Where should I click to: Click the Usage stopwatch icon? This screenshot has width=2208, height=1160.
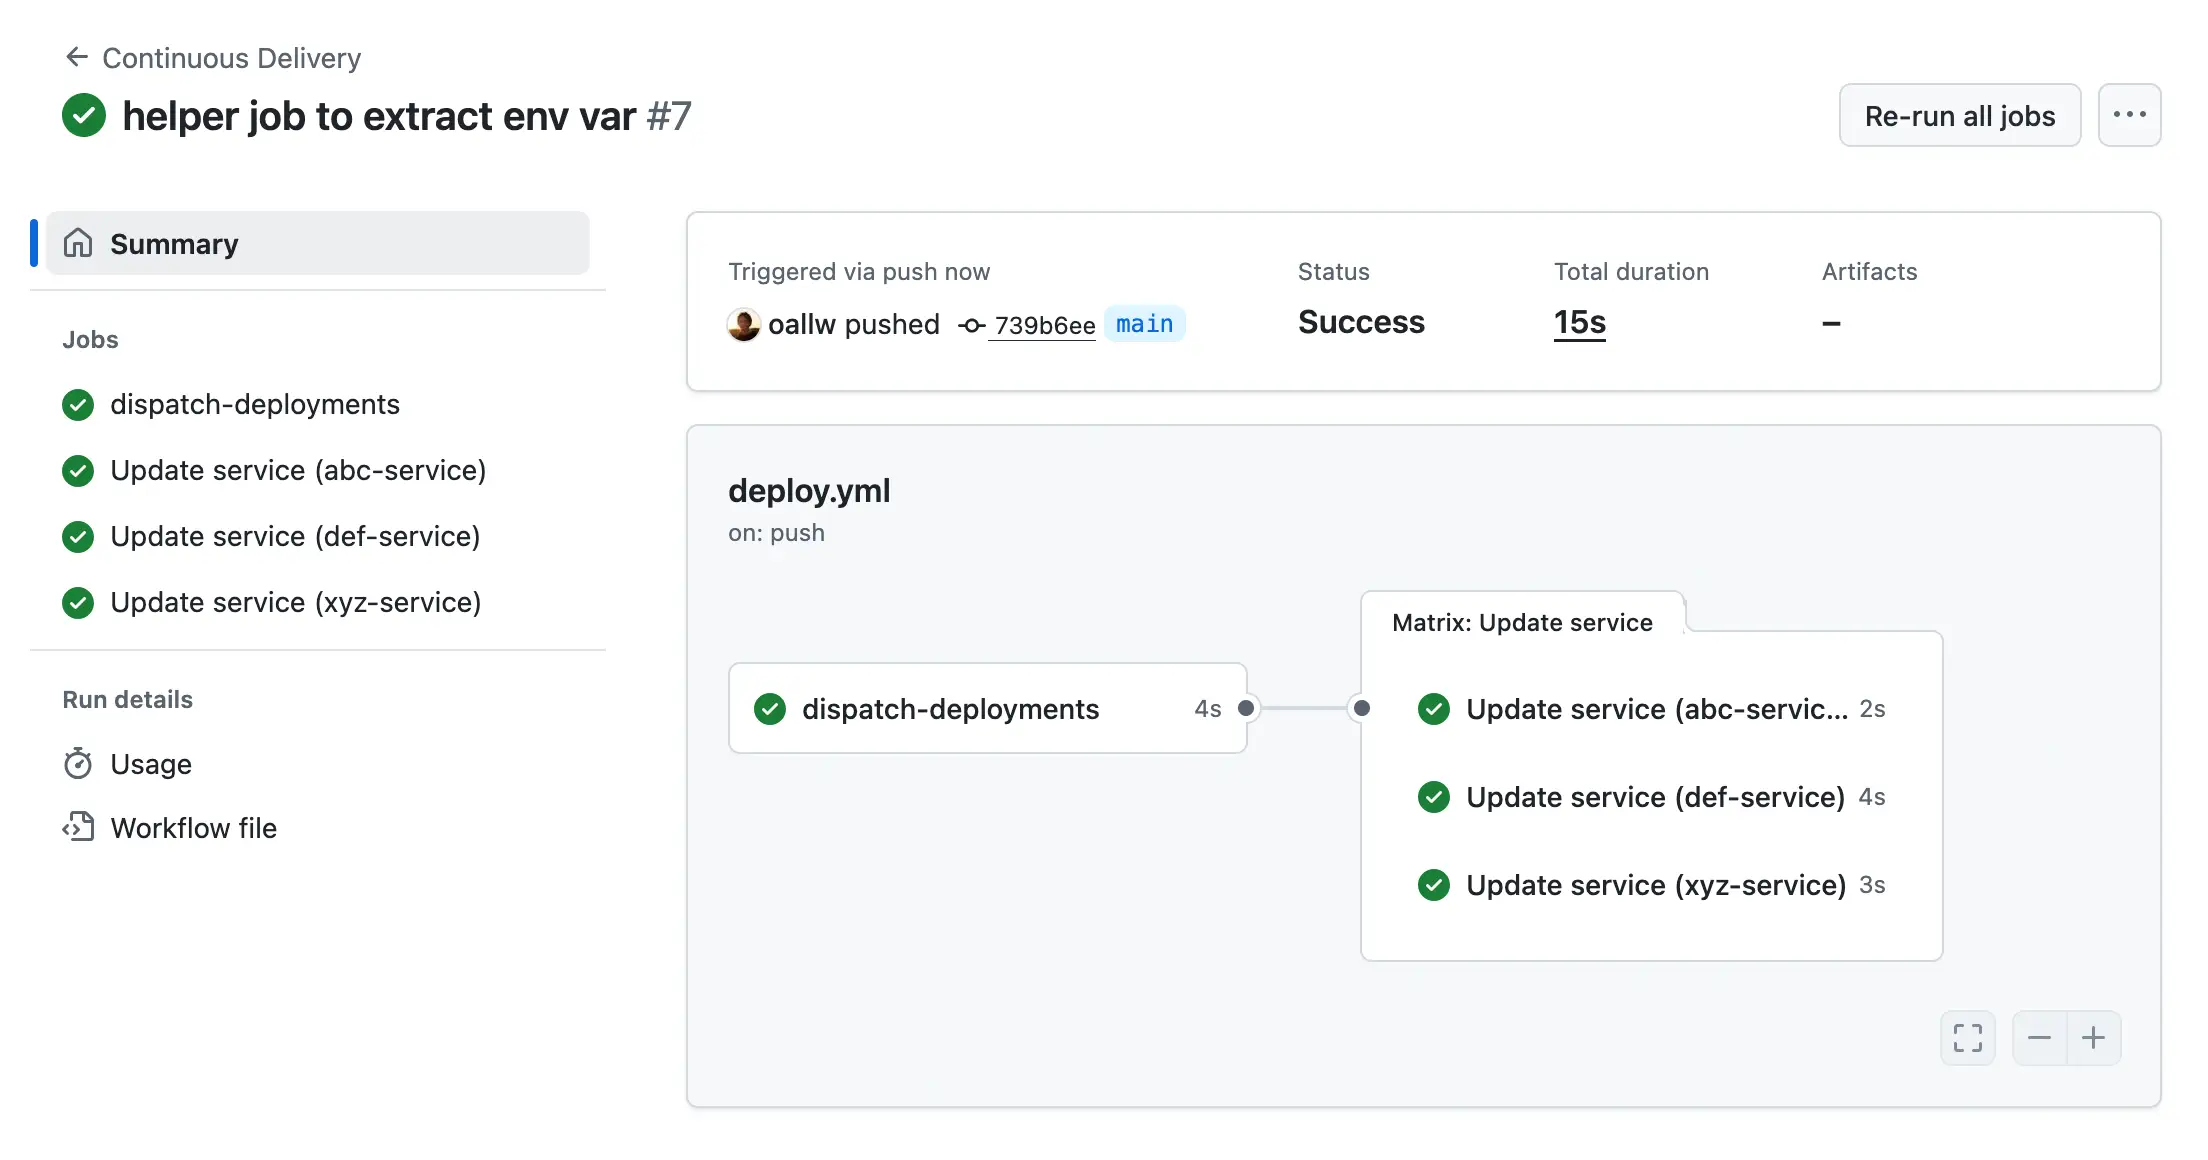coord(78,764)
